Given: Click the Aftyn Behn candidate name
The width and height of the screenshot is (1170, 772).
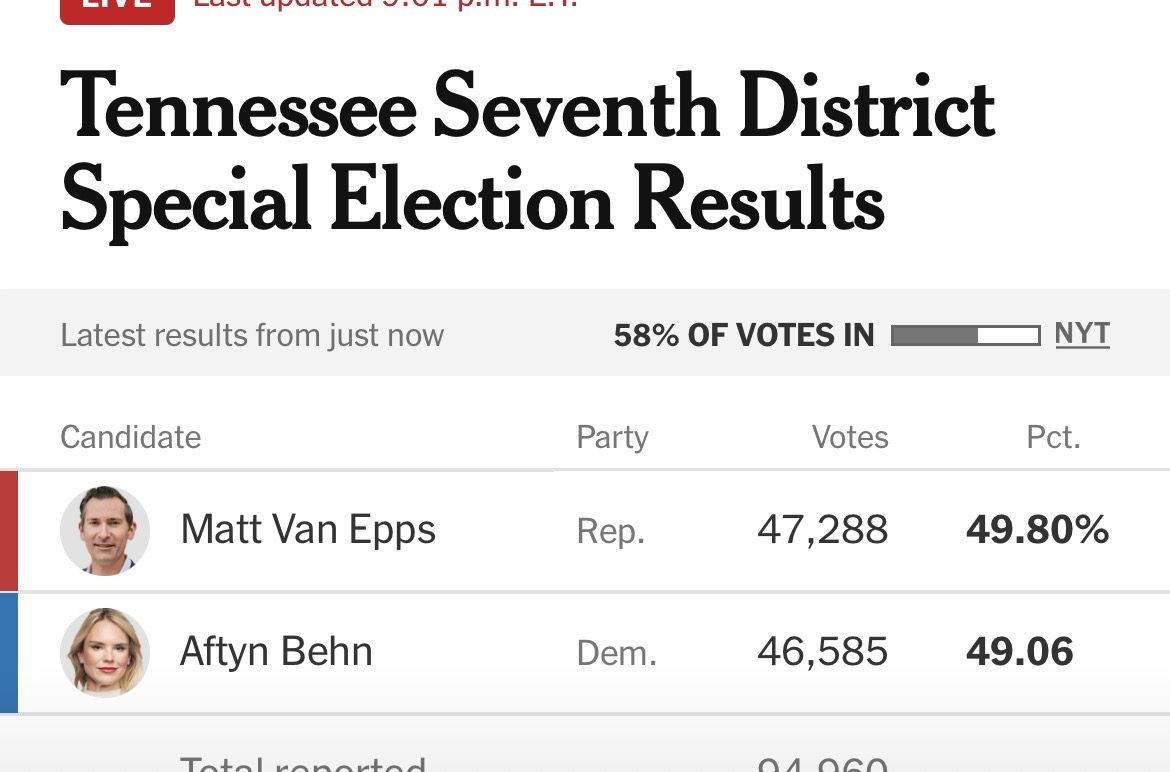Looking at the screenshot, I should (276, 652).
